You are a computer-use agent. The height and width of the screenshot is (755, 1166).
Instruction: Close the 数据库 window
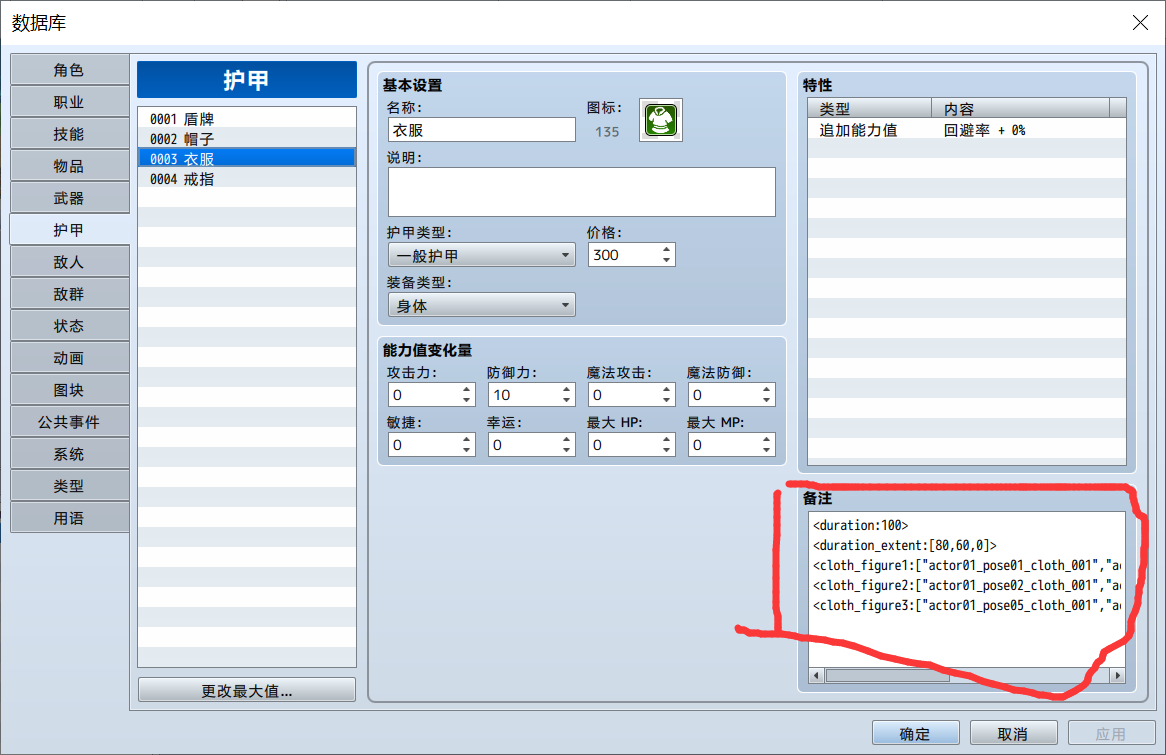[x=1140, y=23]
